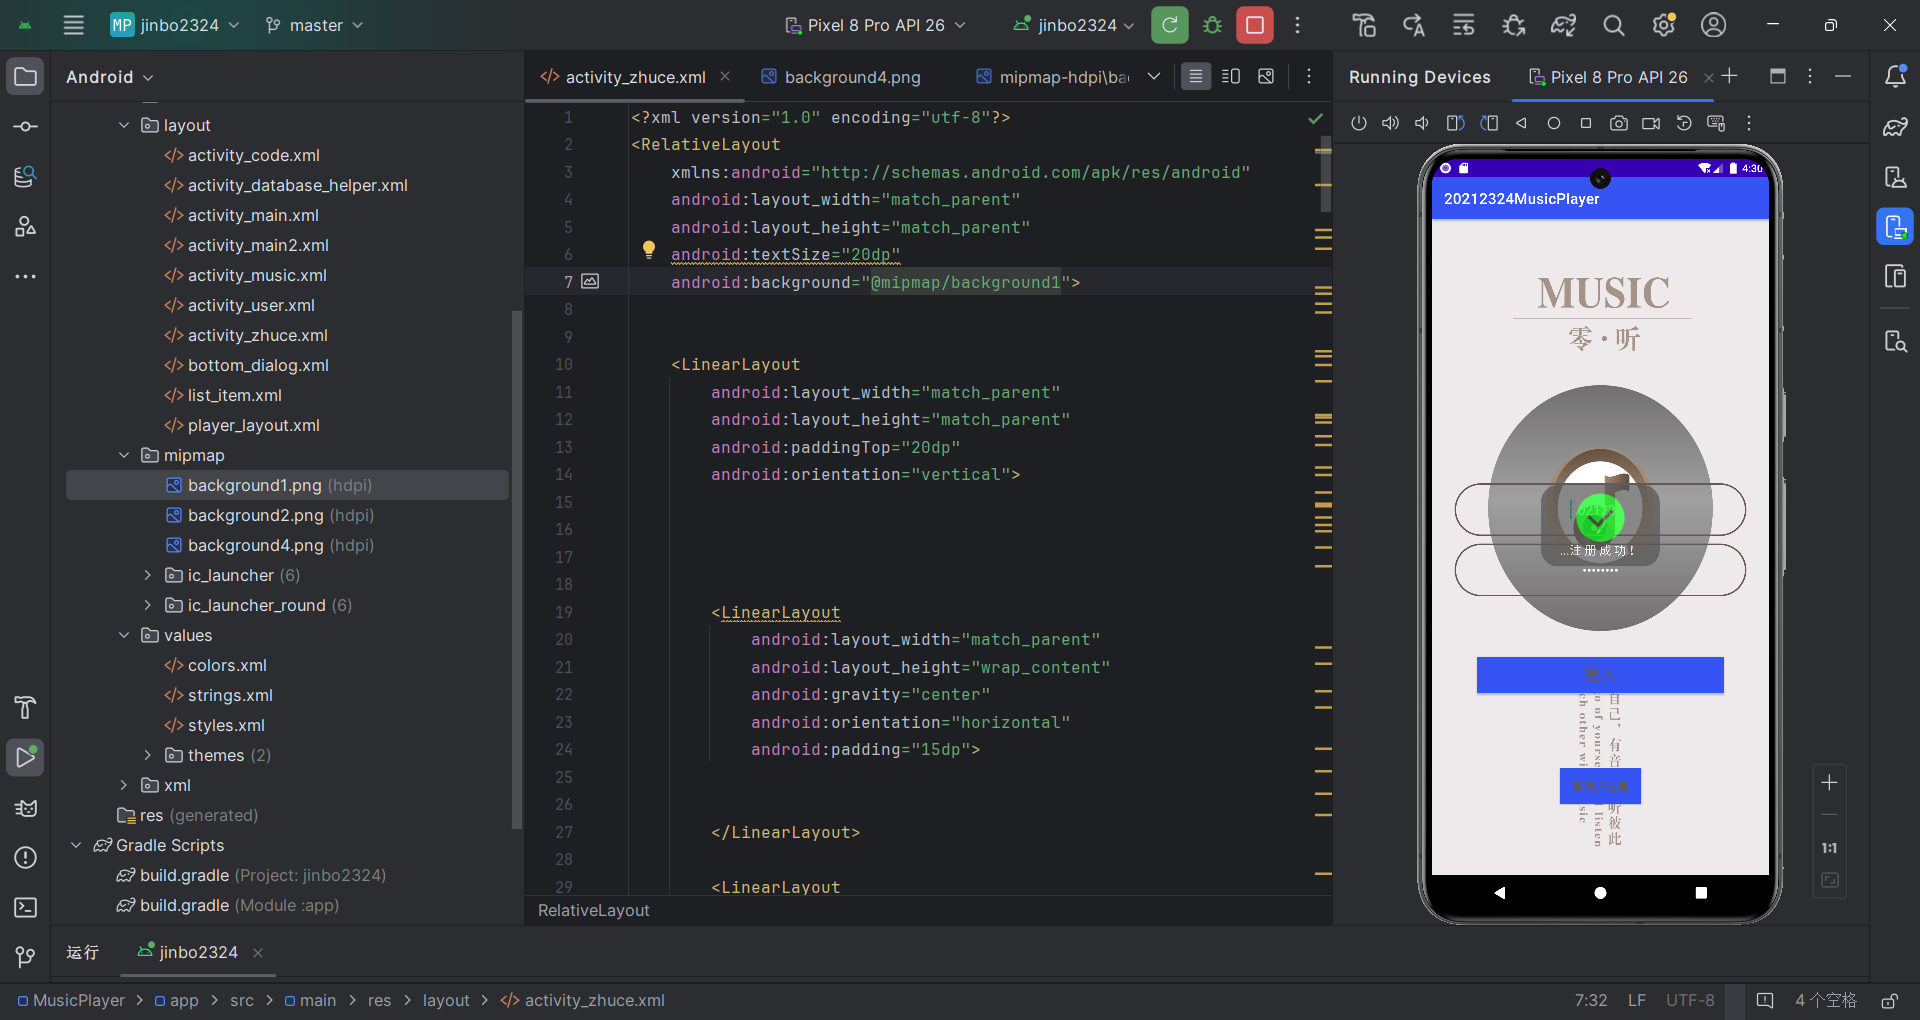Toggle the Running Devices side panel button
This screenshot has width=1920, height=1020.
(x=1895, y=227)
